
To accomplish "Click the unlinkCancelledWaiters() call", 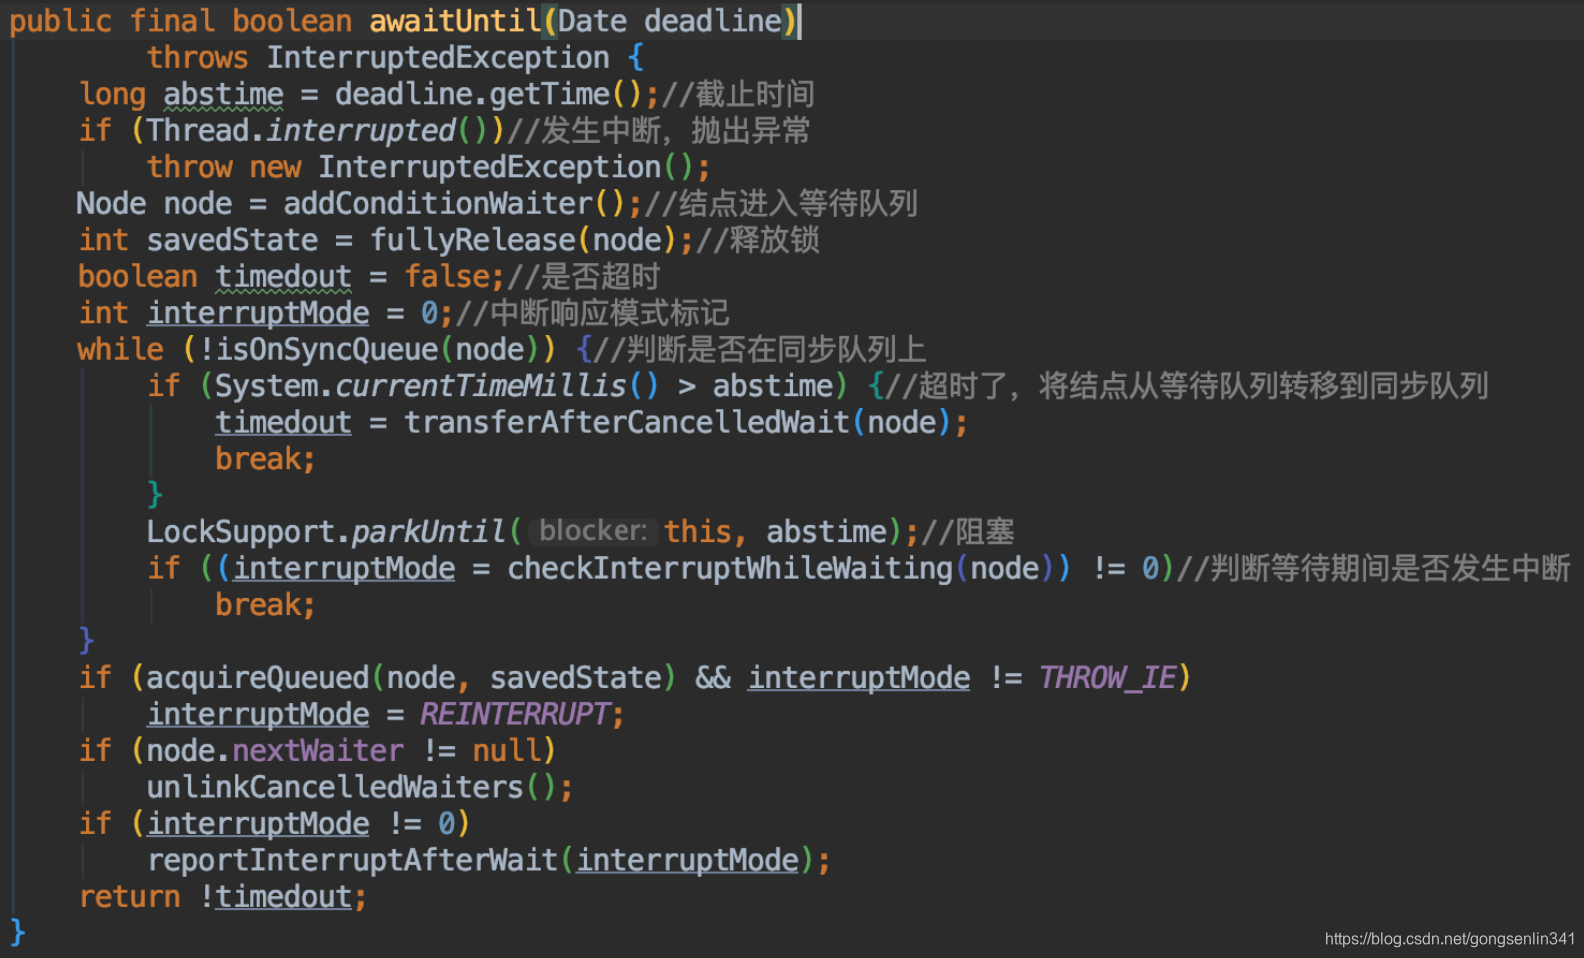I will [352, 788].
